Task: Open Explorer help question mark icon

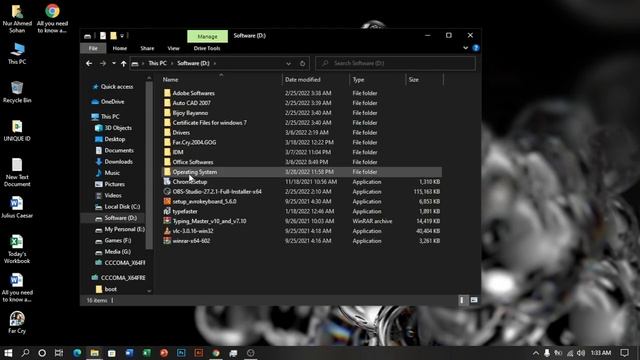Action: pos(476,48)
